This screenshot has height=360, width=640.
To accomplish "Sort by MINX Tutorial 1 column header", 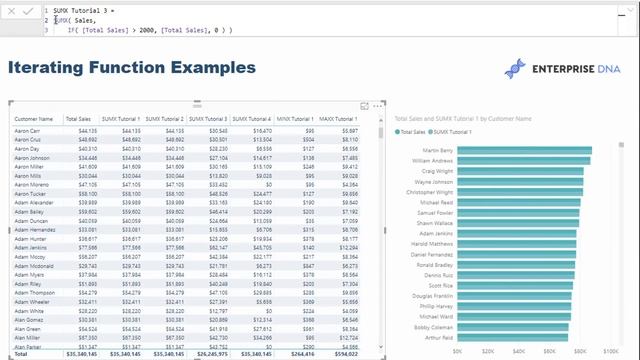I will pyautogui.click(x=295, y=119).
